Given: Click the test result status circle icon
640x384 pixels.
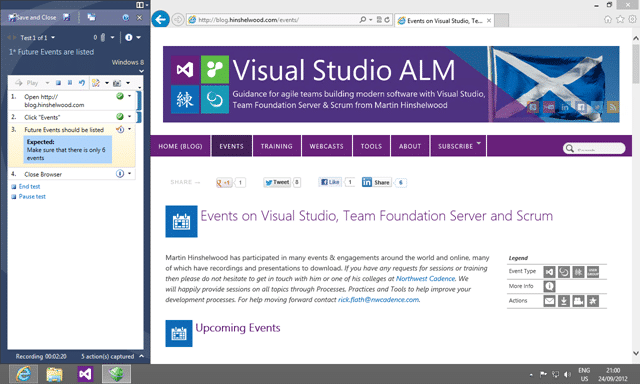Looking at the screenshot, I should pyautogui.click(x=129, y=38).
